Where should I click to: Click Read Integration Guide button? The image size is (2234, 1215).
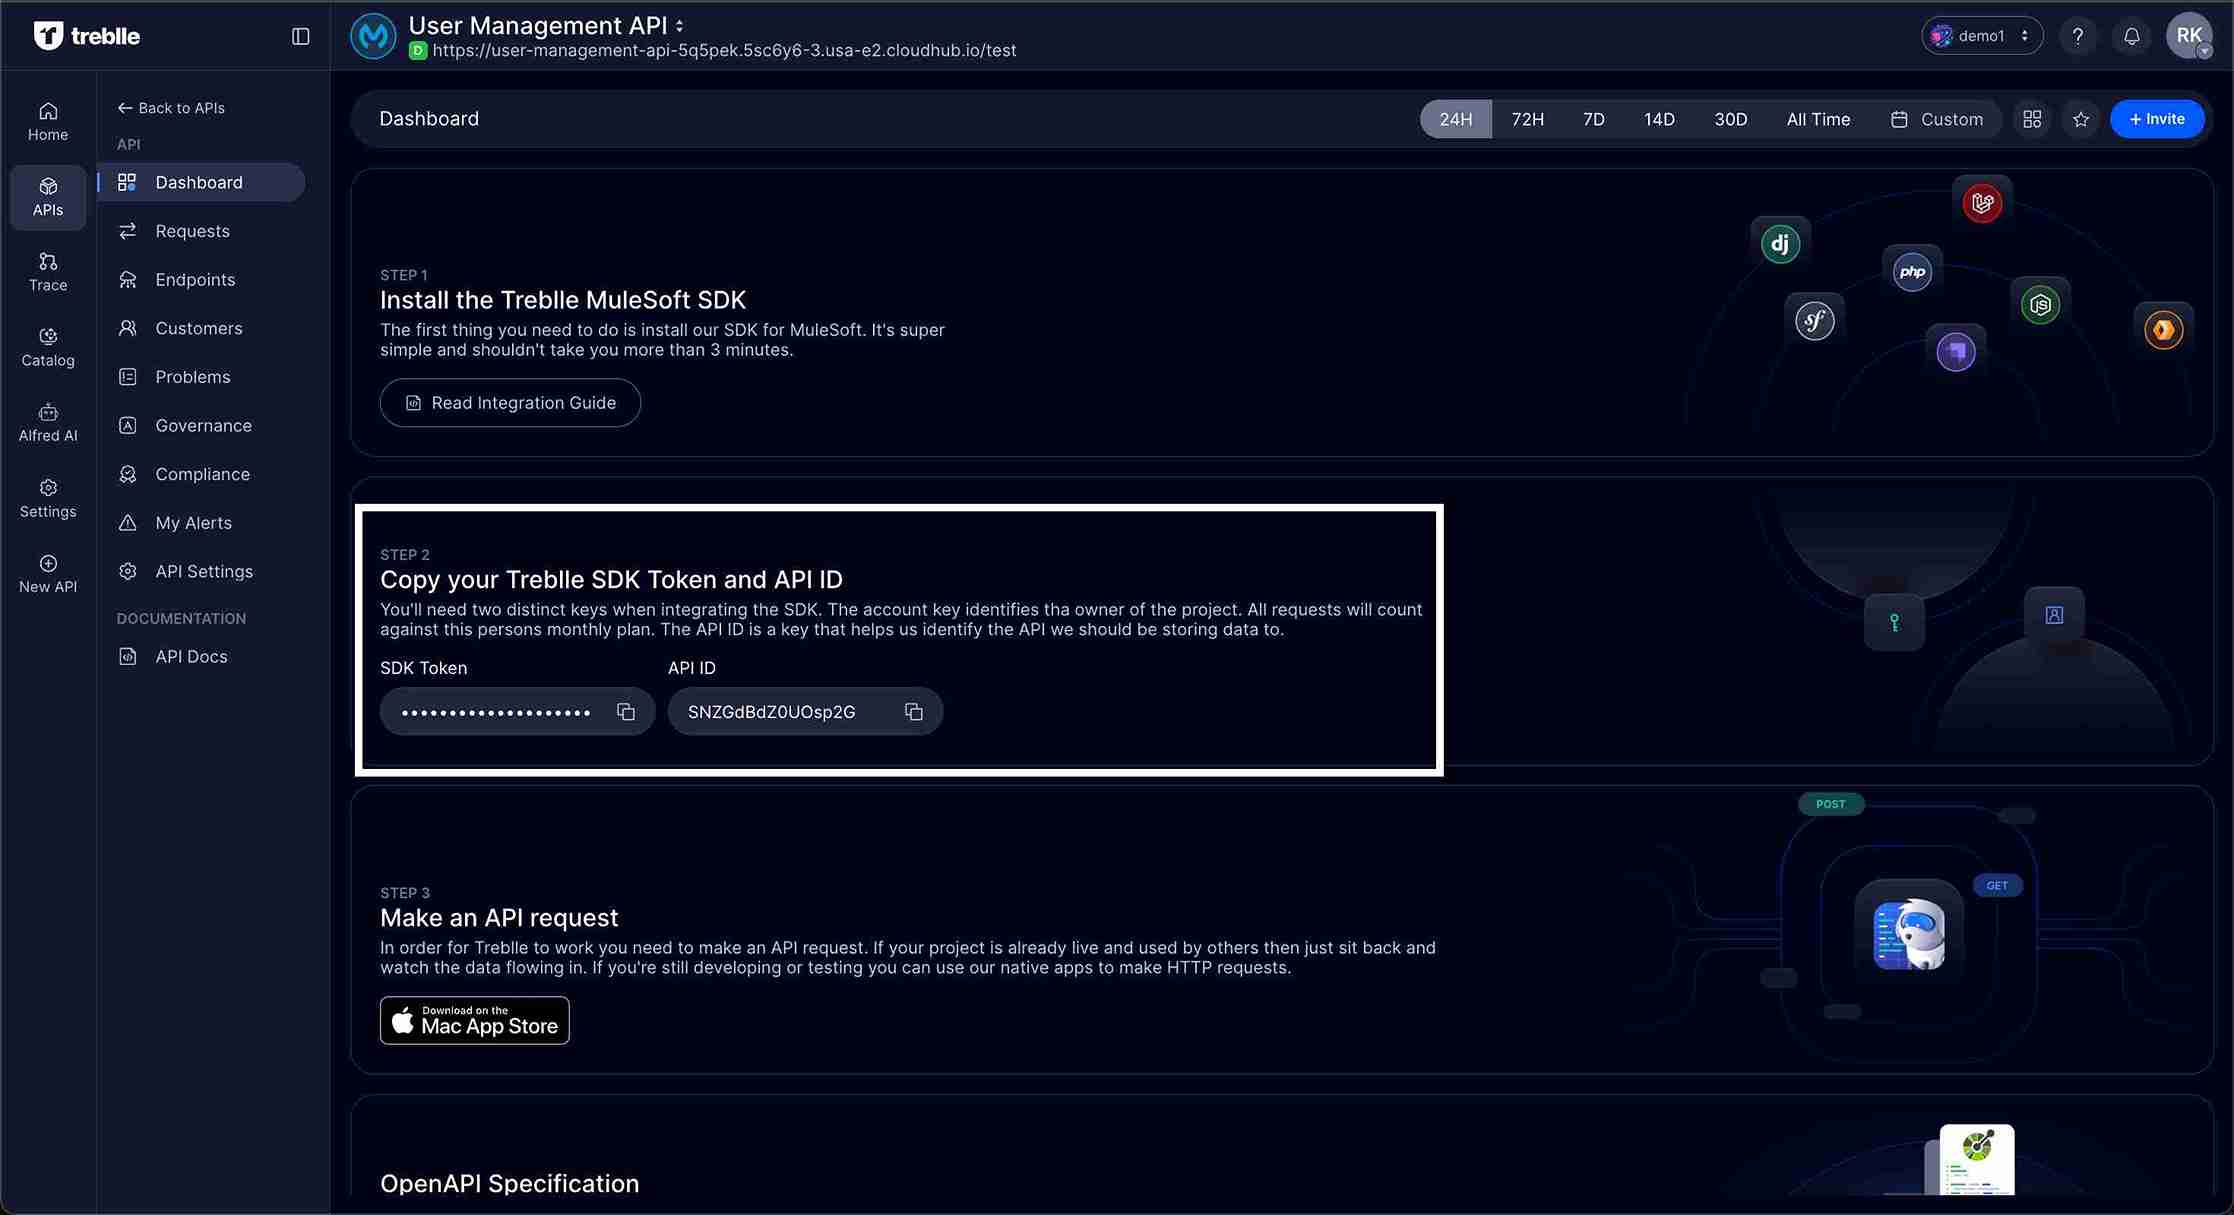[510, 403]
